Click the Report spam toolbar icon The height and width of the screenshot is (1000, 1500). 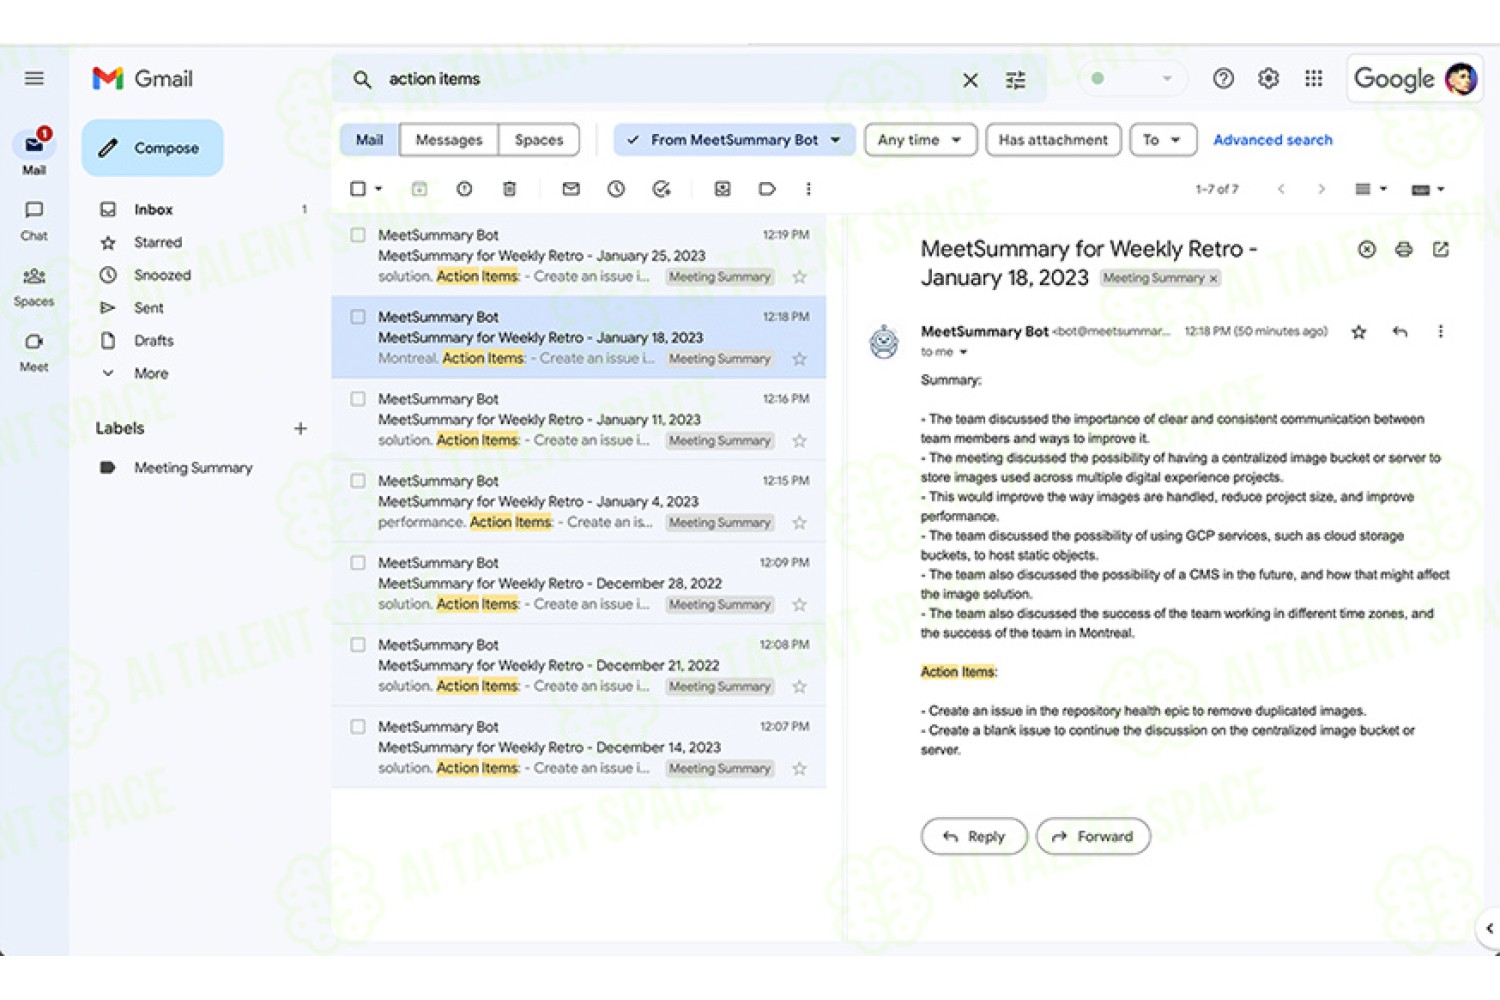pos(464,189)
